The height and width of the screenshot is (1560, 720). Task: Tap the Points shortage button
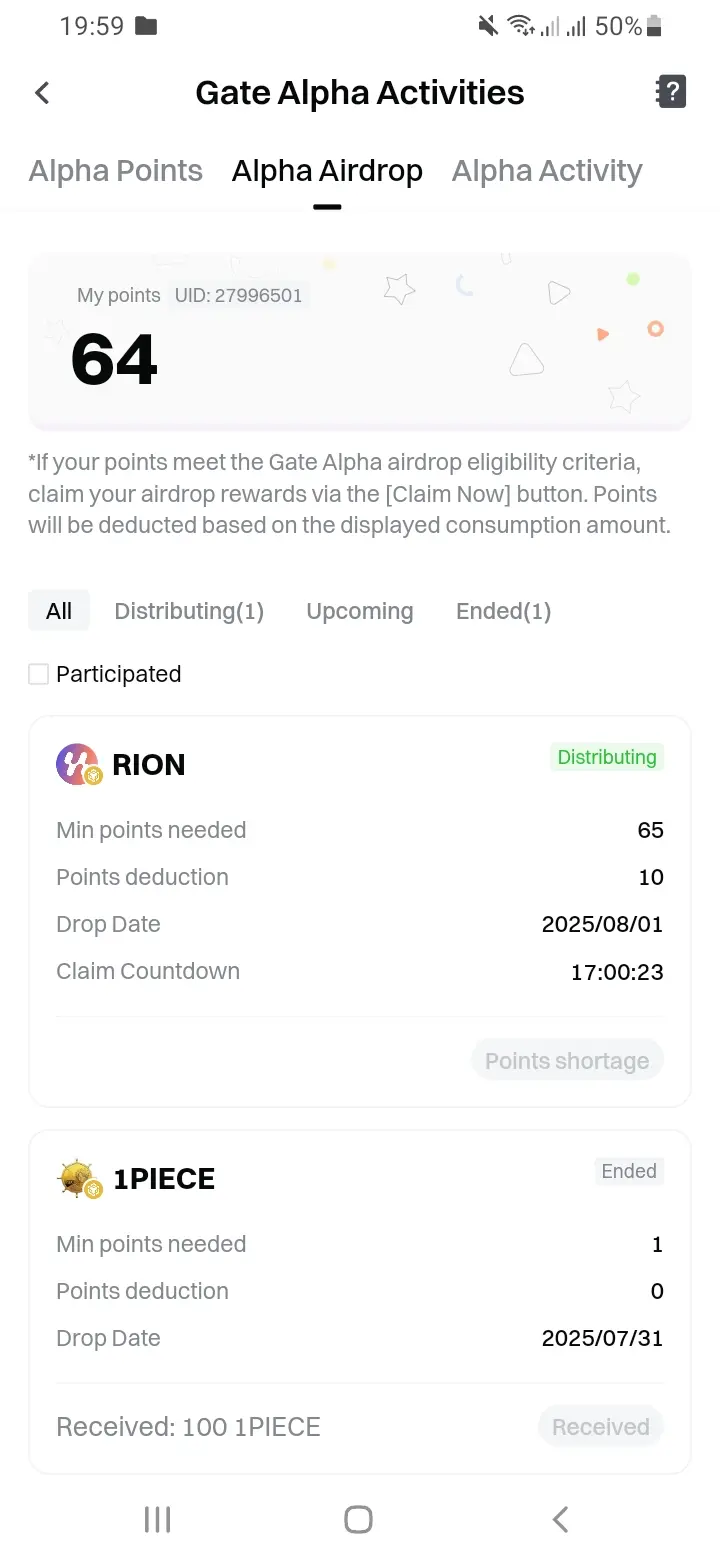pyautogui.click(x=567, y=1061)
